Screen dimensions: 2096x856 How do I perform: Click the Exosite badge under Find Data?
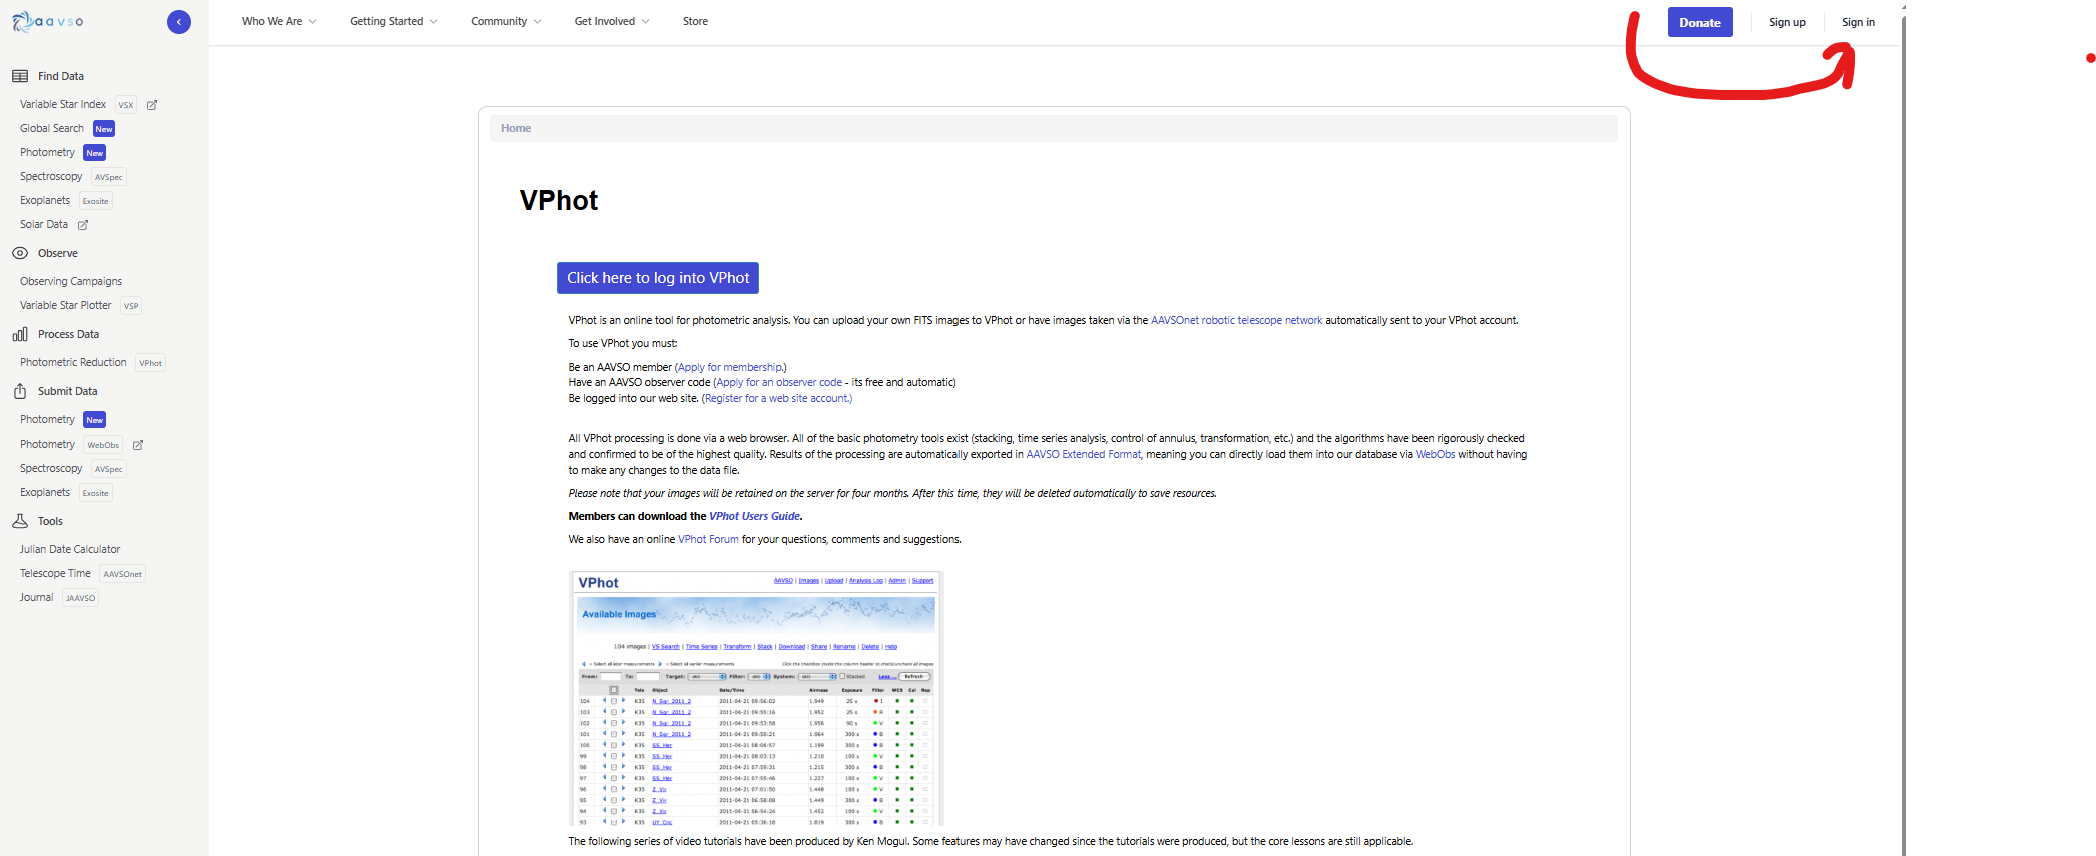click(96, 201)
